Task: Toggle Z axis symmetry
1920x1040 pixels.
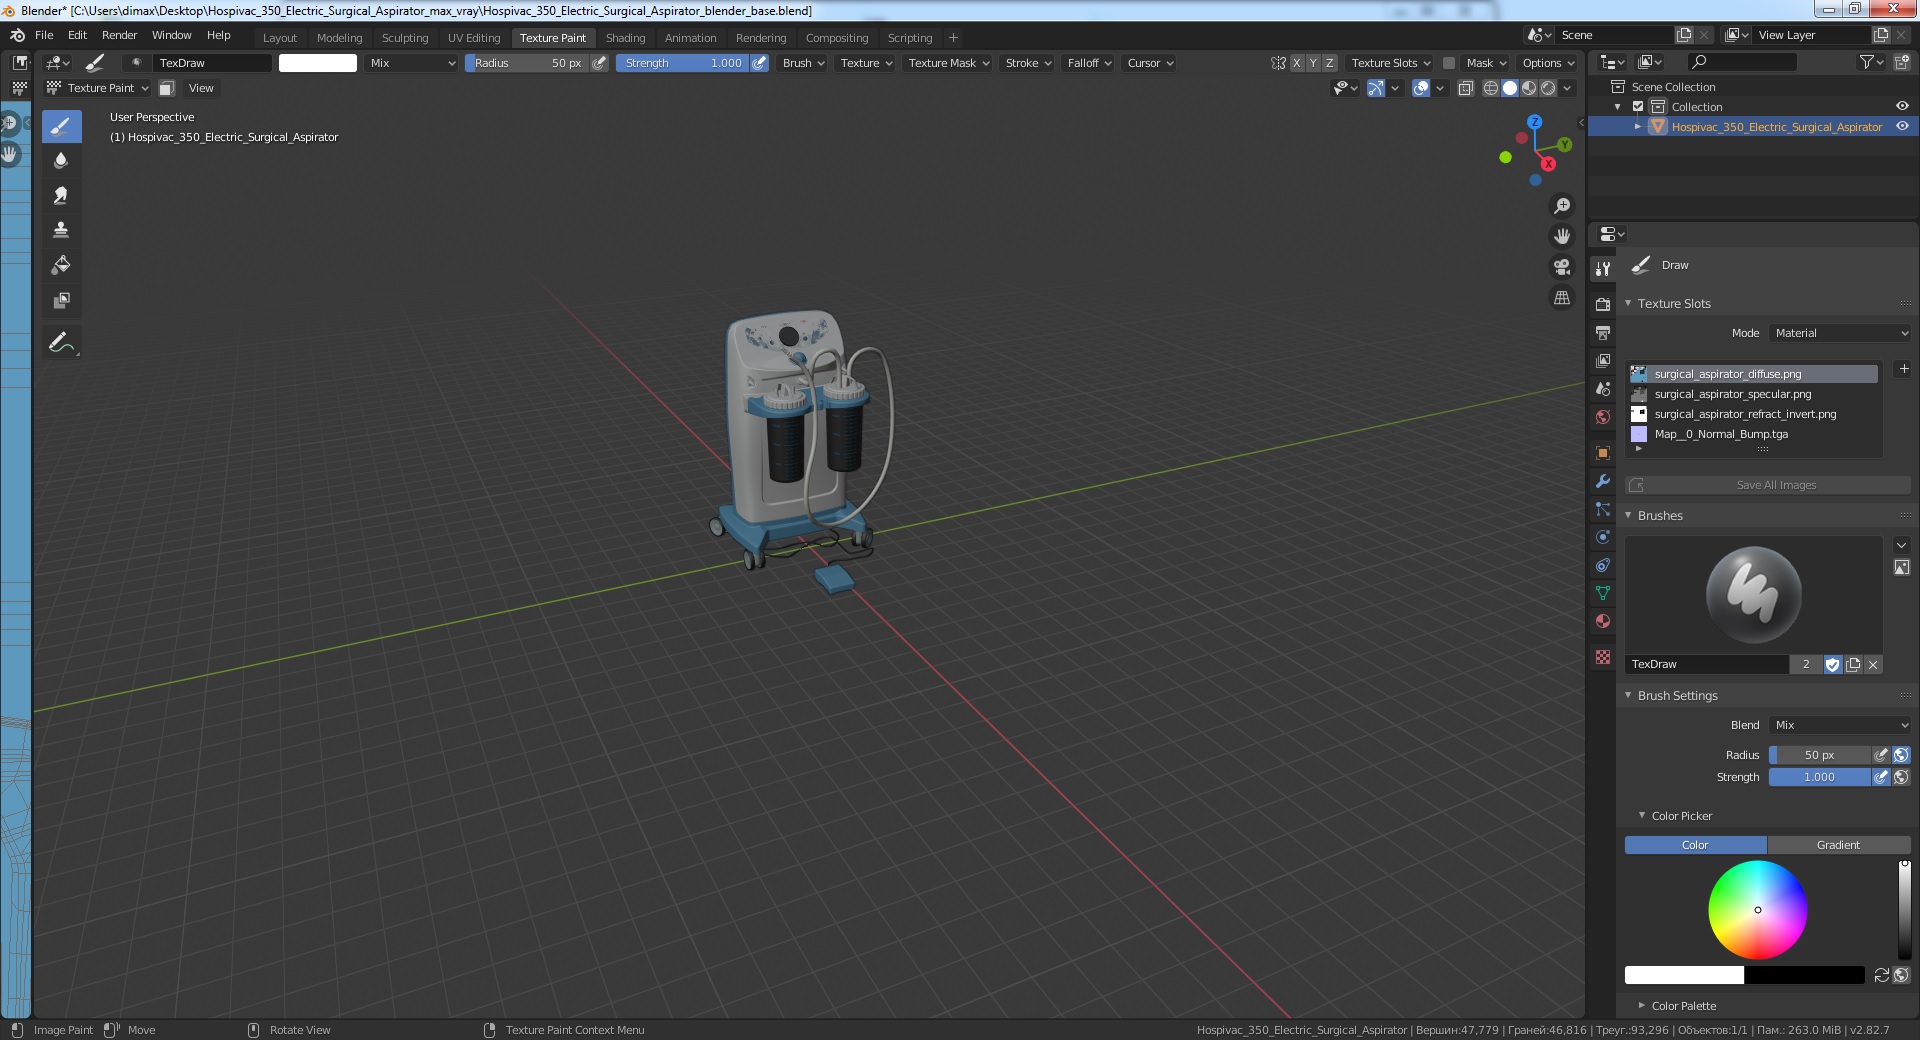Action: click(x=1330, y=63)
